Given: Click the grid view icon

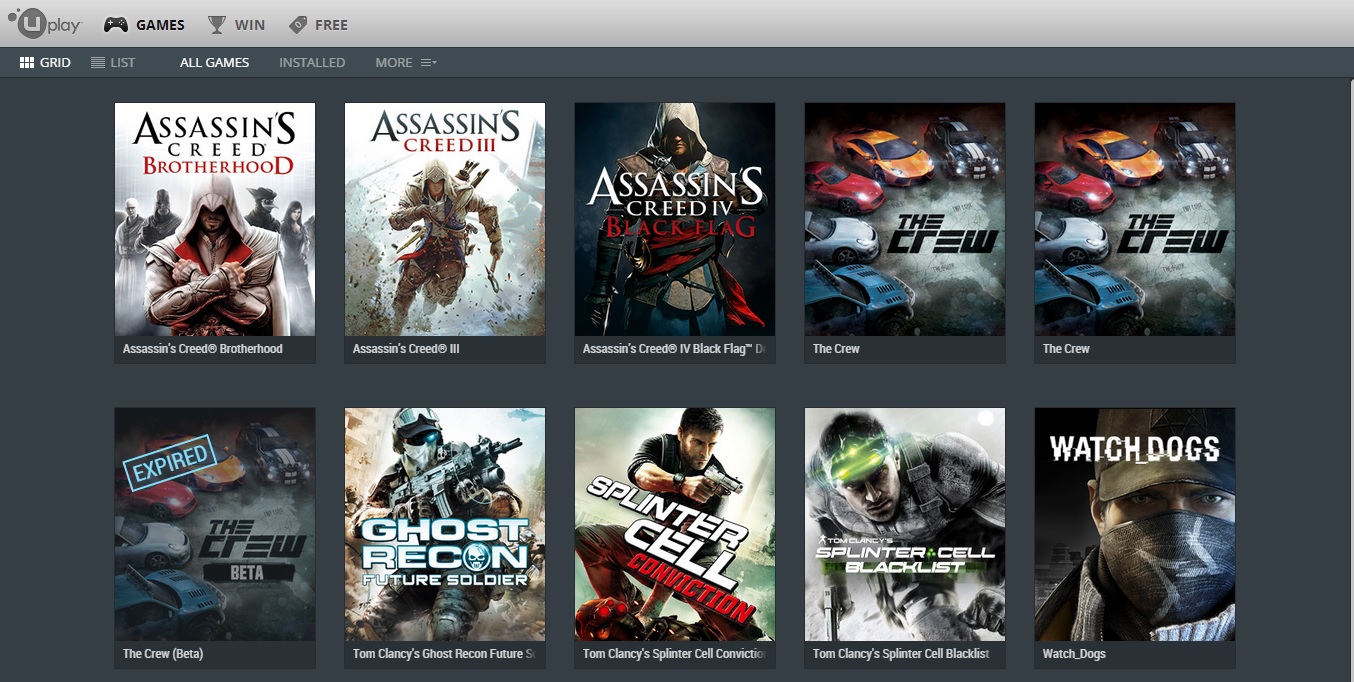Looking at the screenshot, I should click(27, 62).
